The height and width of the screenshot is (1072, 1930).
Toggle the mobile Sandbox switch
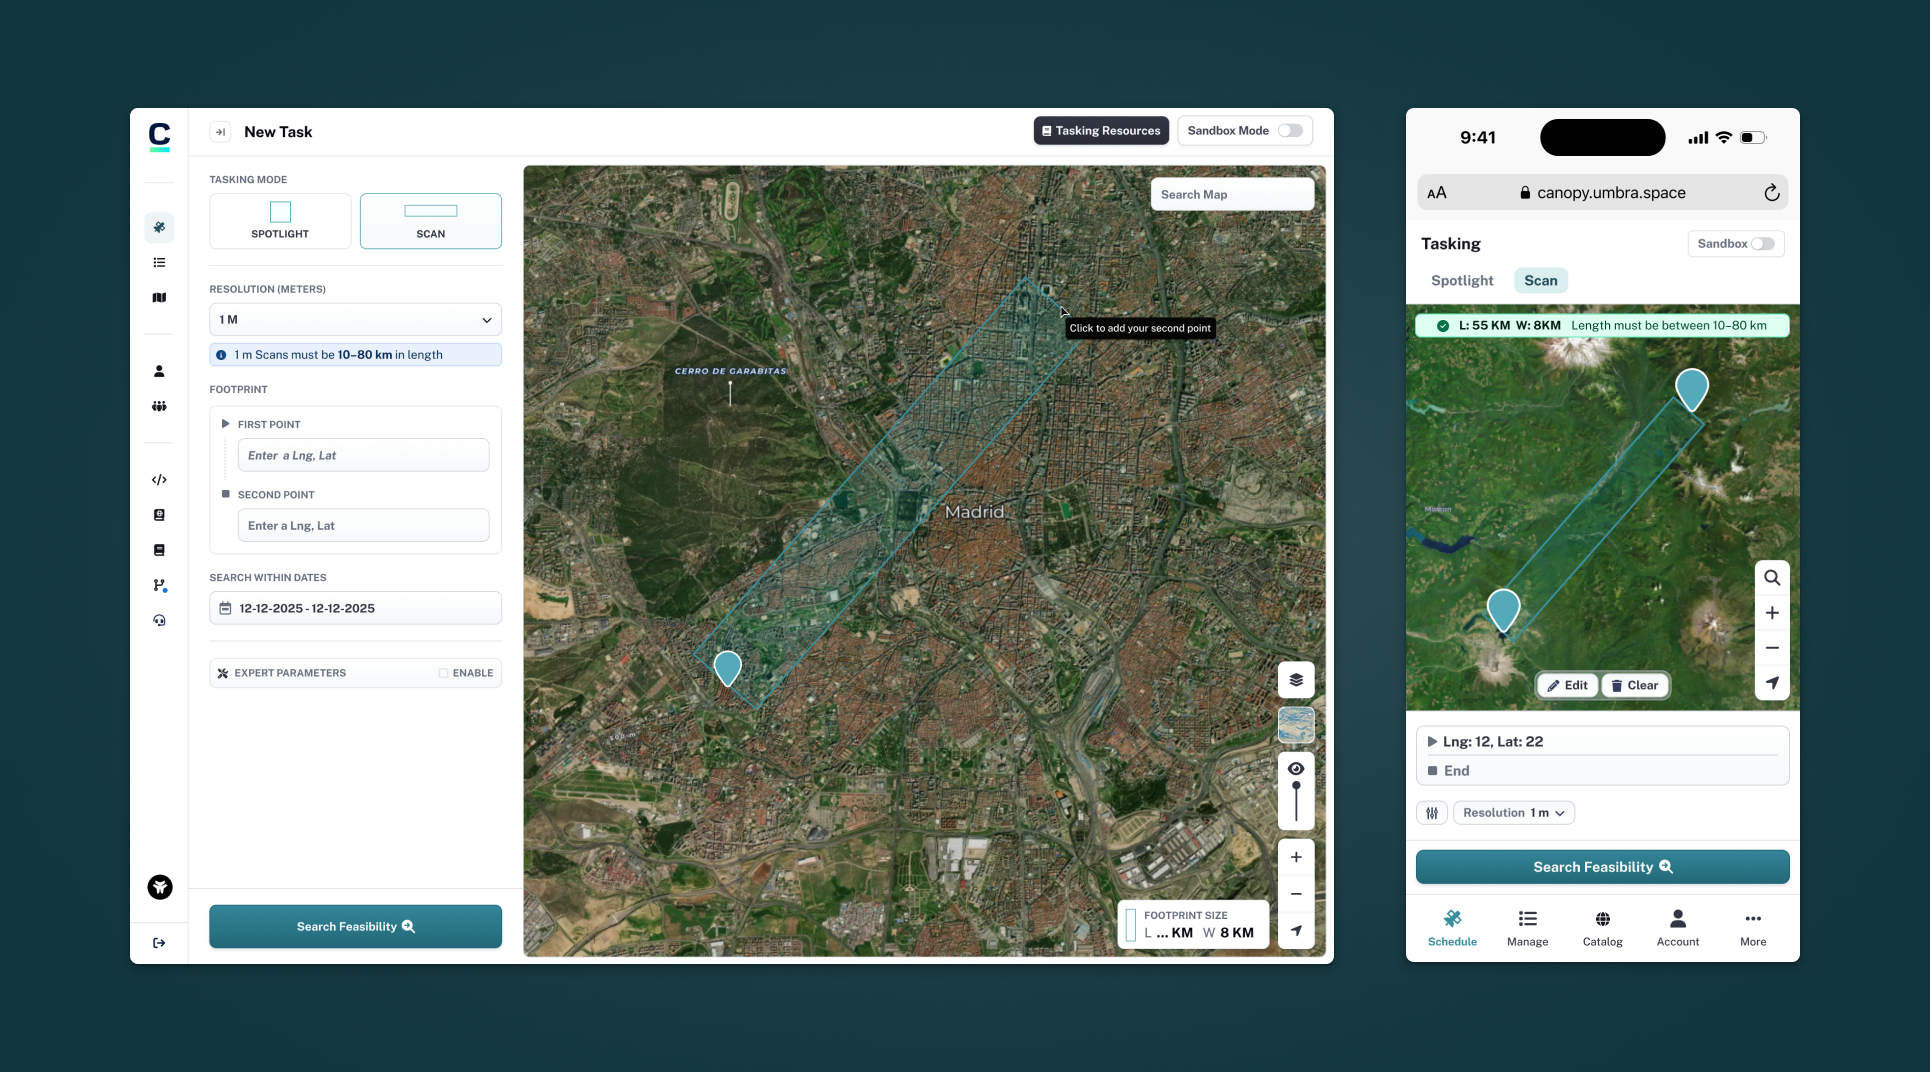pos(1762,244)
